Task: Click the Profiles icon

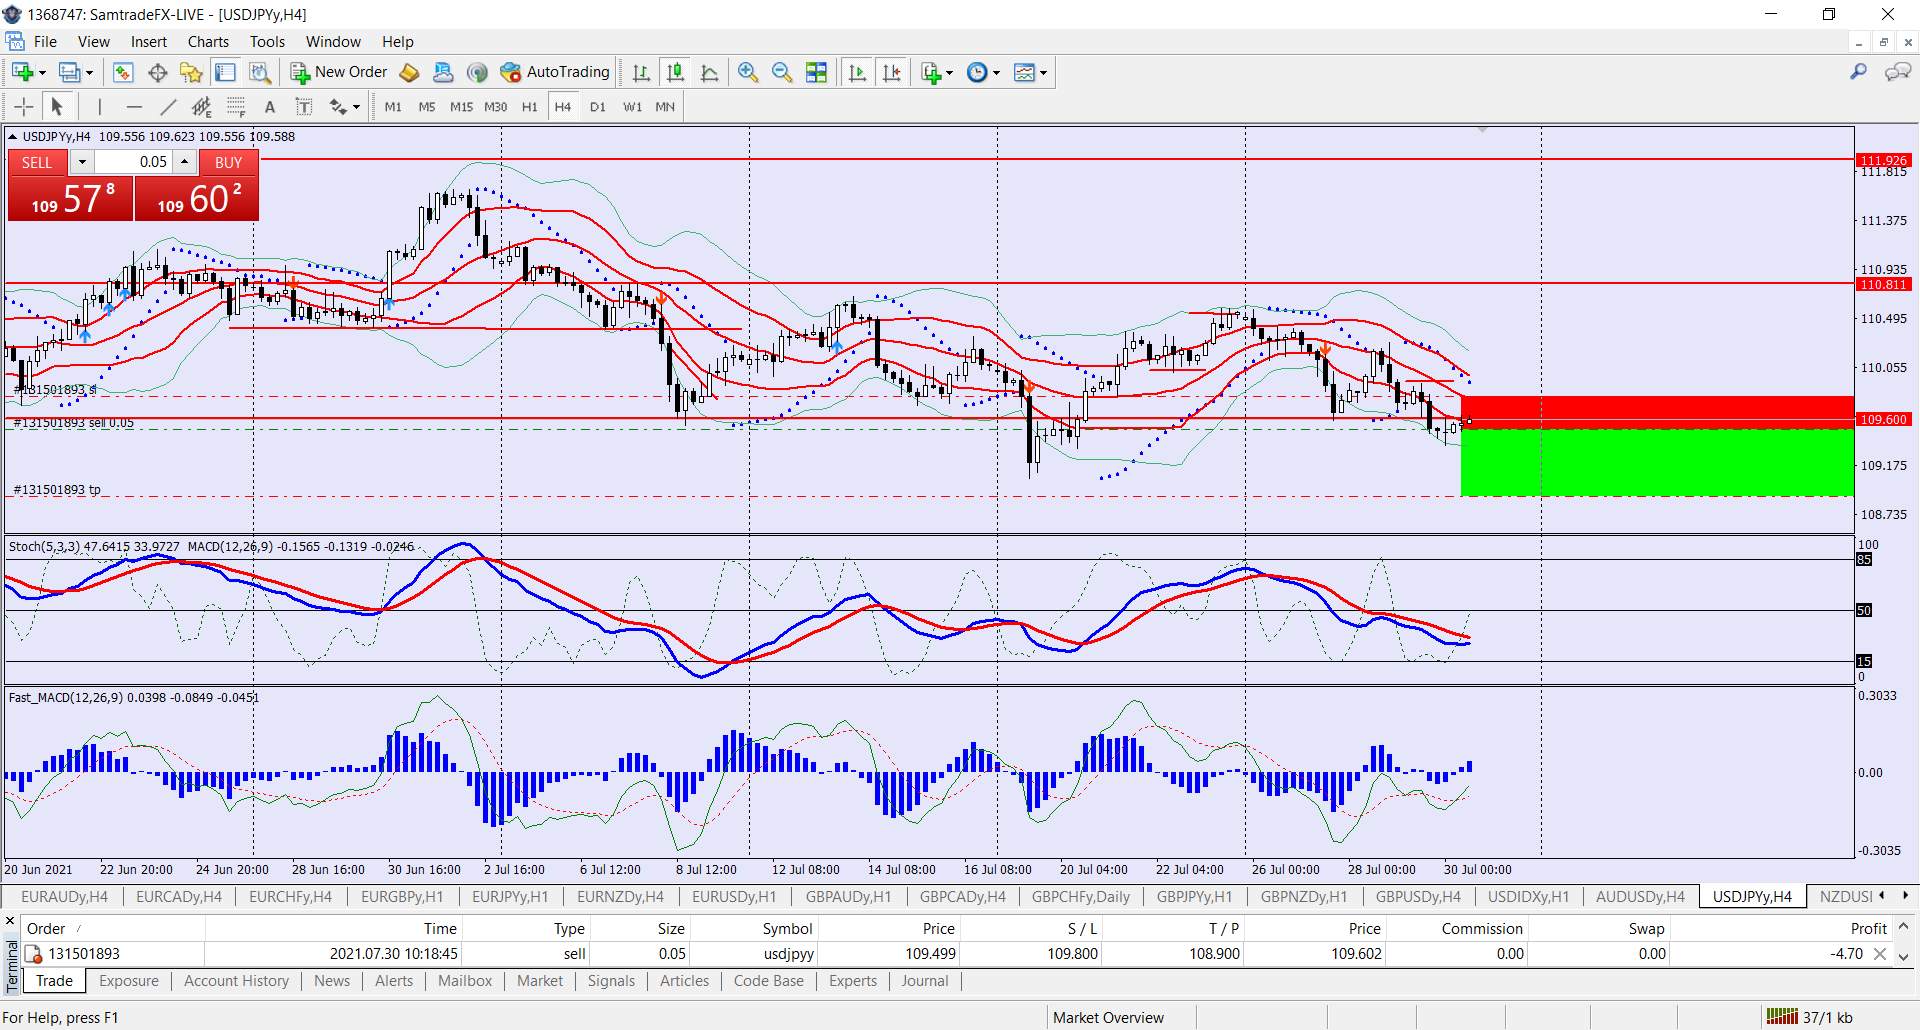Action: click(69, 72)
